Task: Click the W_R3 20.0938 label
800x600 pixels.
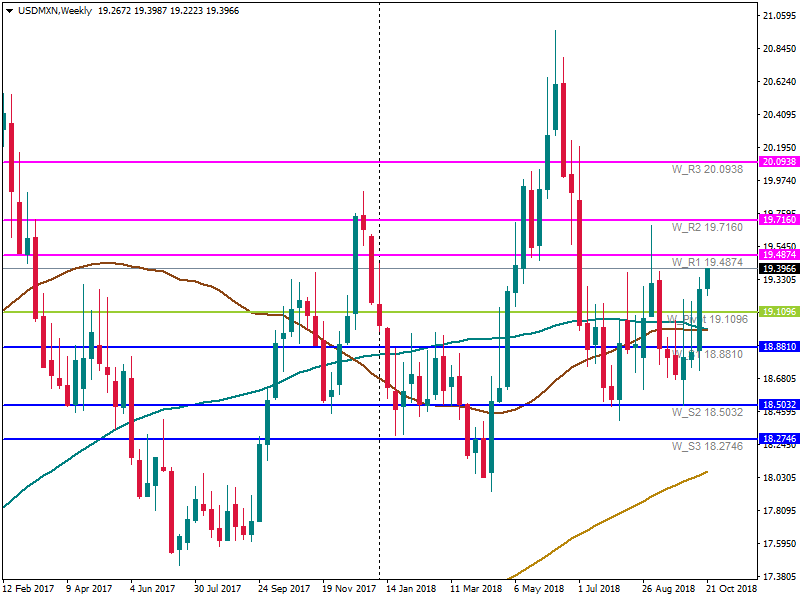Action: tap(706, 170)
